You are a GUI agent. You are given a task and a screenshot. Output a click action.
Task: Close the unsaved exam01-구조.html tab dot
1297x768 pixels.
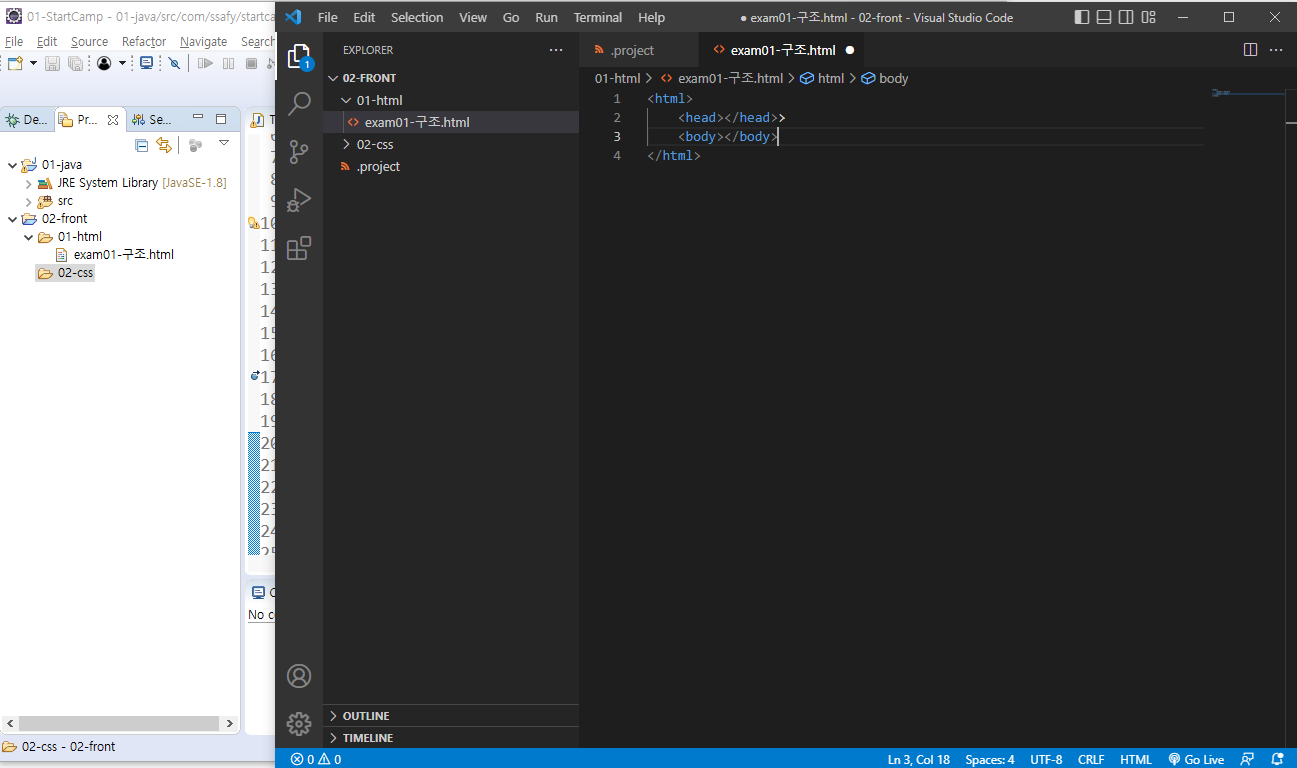point(849,50)
